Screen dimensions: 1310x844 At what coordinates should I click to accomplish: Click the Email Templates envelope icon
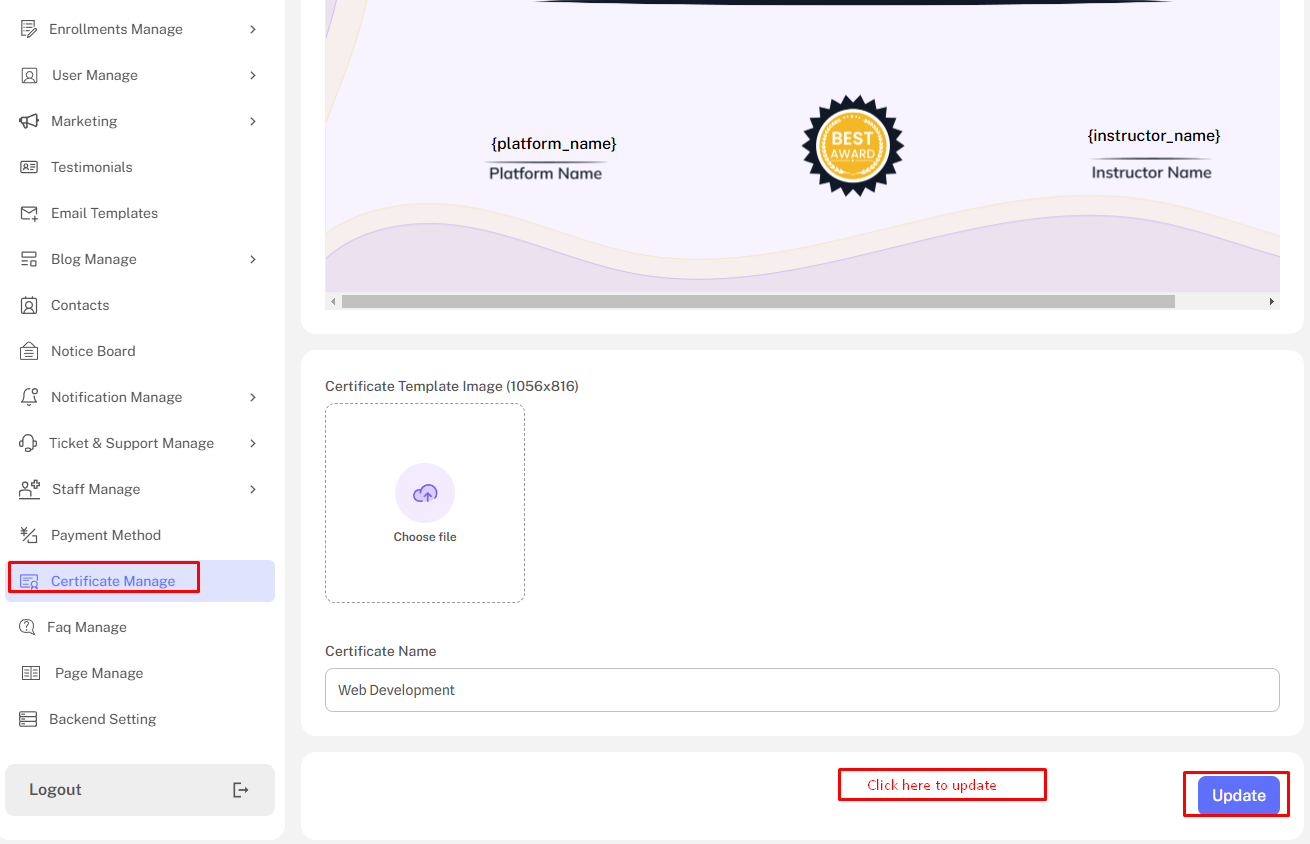click(x=30, y=213)
